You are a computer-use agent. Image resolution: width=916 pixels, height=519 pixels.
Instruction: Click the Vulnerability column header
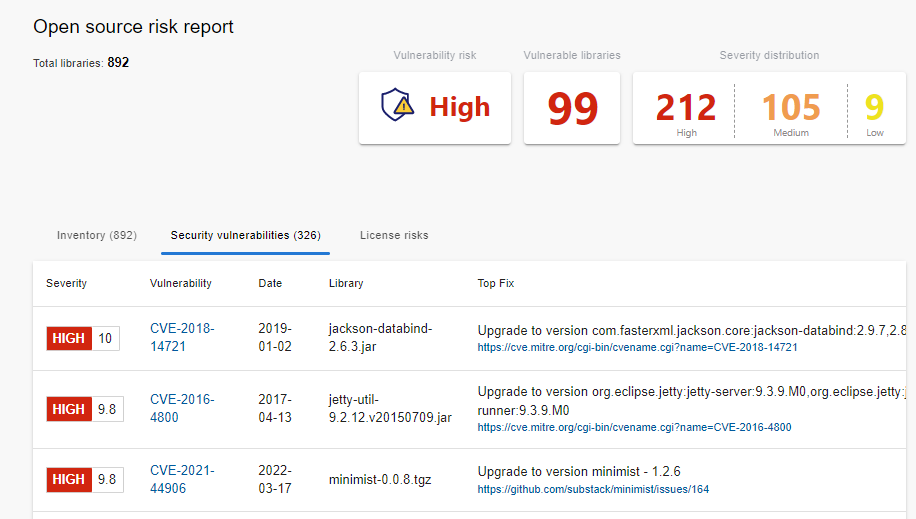pyautogui.click(x=181, y=283)
